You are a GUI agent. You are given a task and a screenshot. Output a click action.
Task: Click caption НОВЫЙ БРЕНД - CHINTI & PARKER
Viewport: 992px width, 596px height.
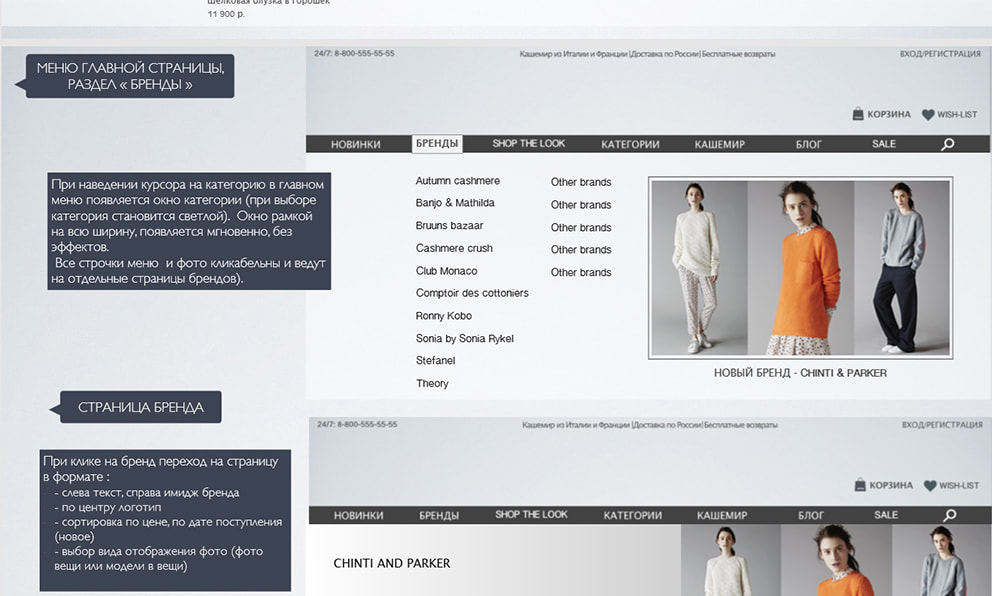[x=800, y=373]
